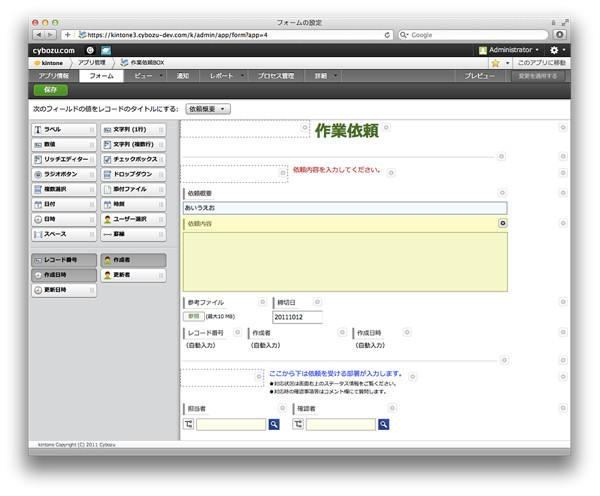Click the 締切日 date input field
This screenshot has width=600, height=496.
pyautogui.click(x=297, y=317)
